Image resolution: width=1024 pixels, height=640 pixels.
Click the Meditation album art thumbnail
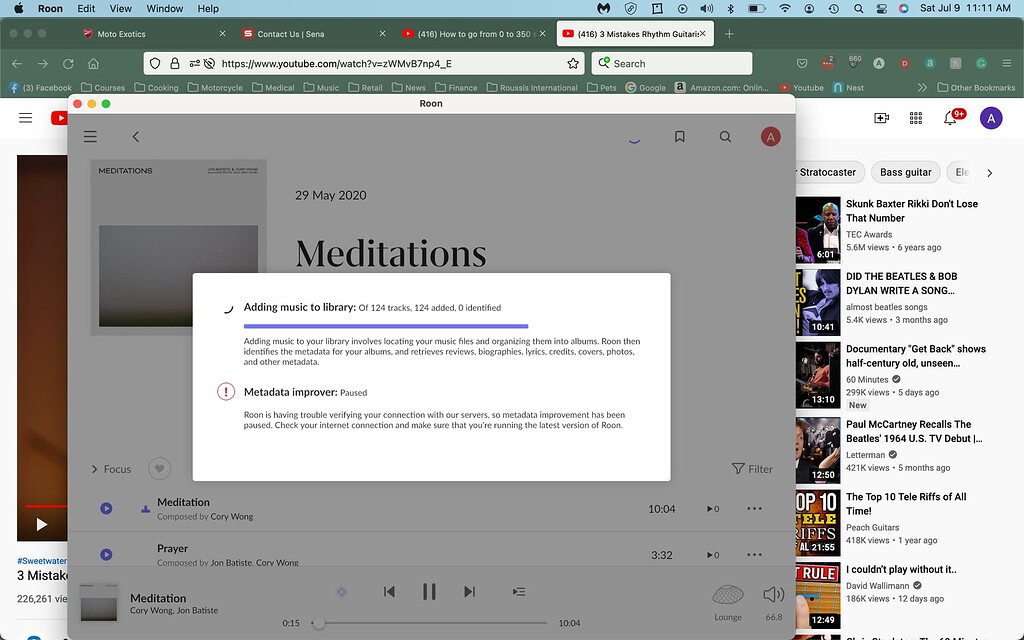pyautogui.click(x=98, y=601)
